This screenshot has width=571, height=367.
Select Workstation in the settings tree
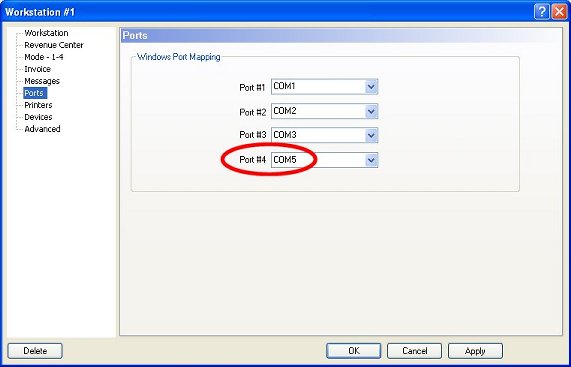click(x=46, y=33)
